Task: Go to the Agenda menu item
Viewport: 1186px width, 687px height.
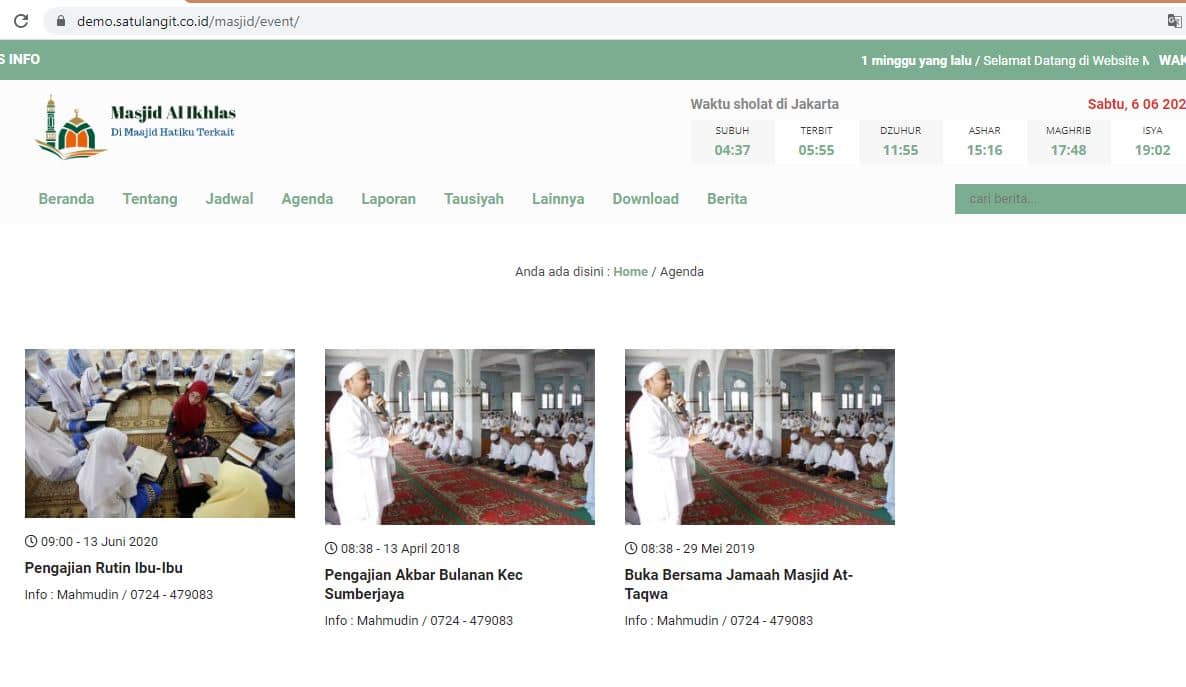Action: pos(307,199)
